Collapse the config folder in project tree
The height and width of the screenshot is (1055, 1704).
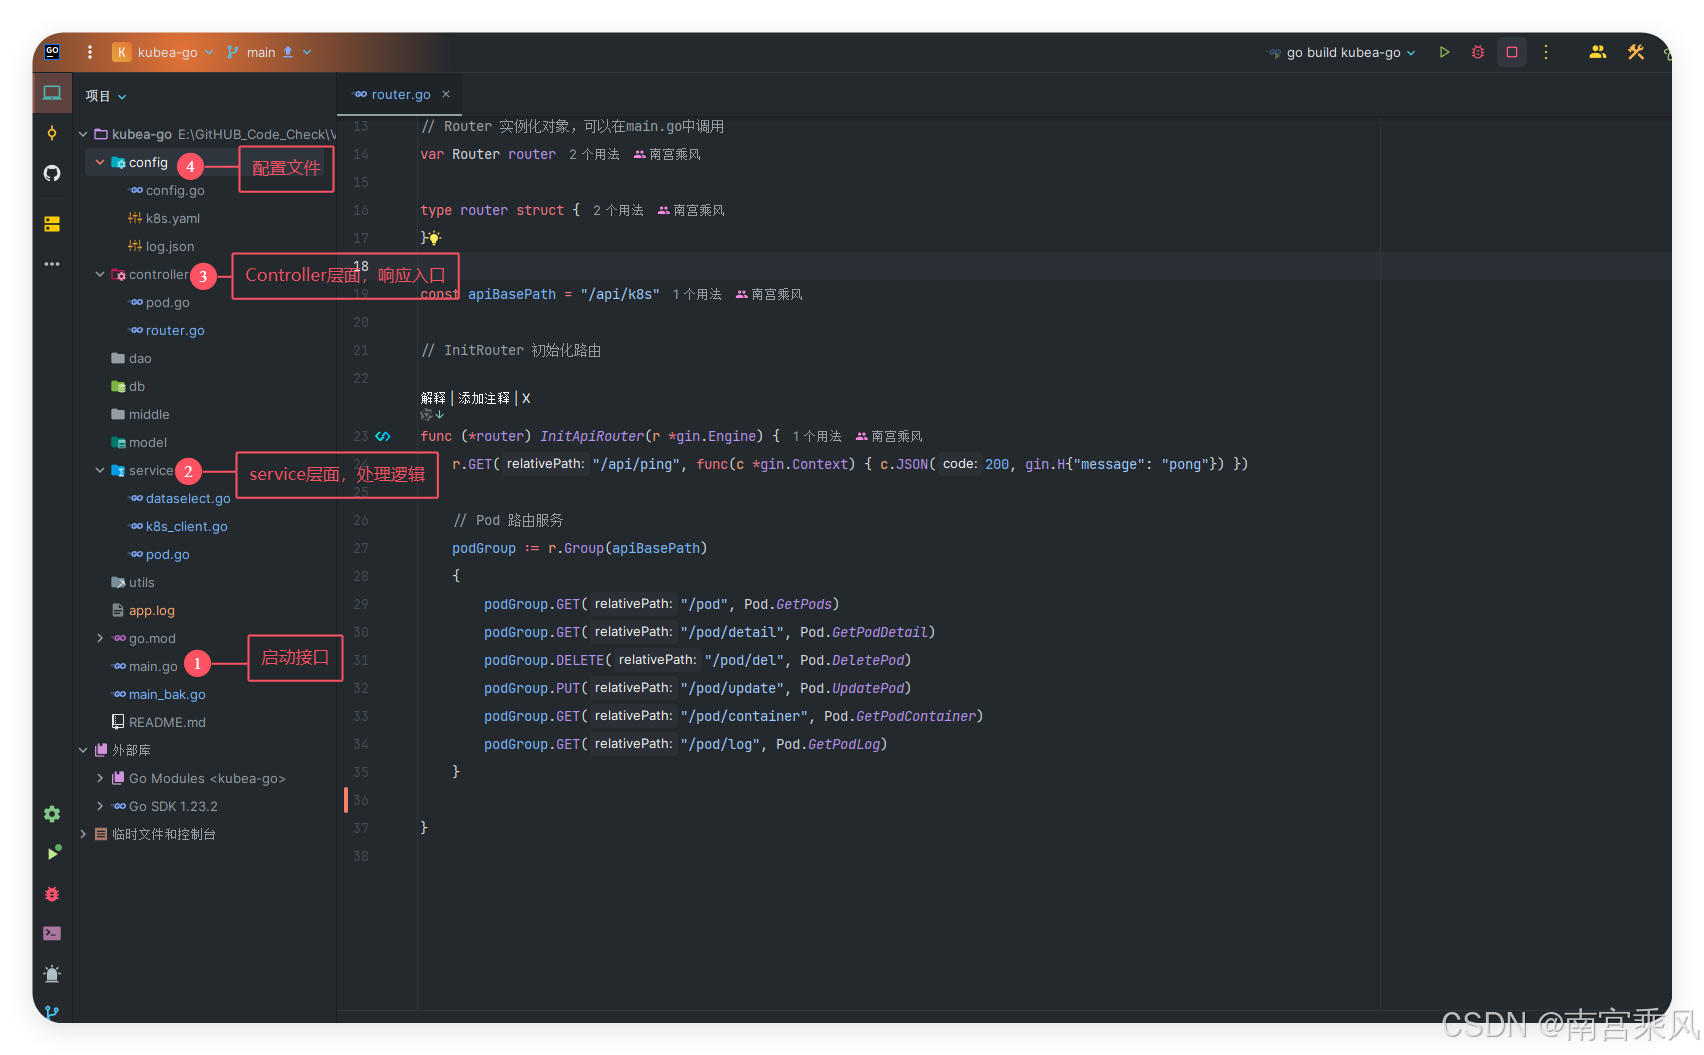pyautogui.click(x=100, y=162)
